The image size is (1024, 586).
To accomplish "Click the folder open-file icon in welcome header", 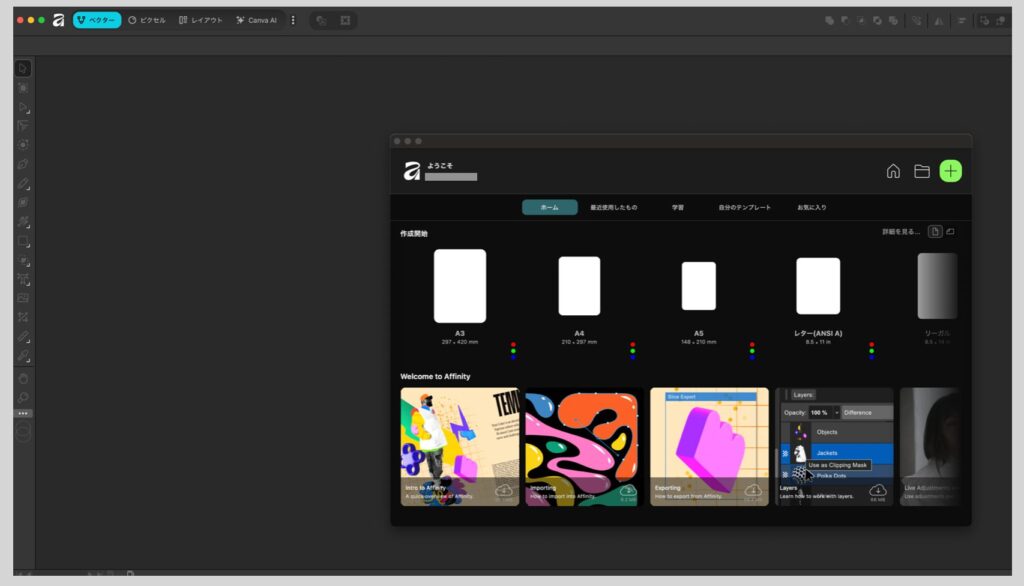I will pyautogui.click(x=922, y=171).
